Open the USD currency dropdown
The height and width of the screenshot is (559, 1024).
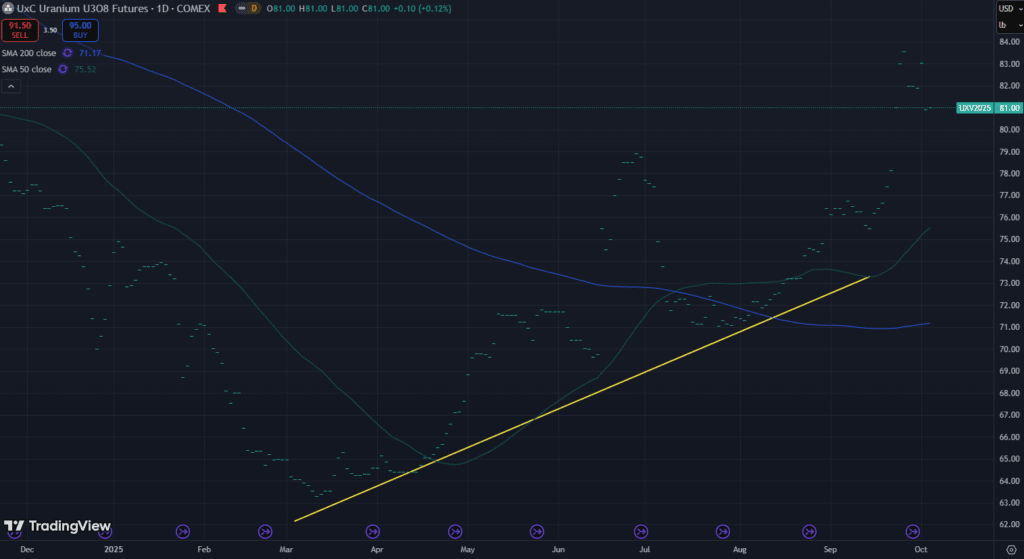(x=1009, y=8)
